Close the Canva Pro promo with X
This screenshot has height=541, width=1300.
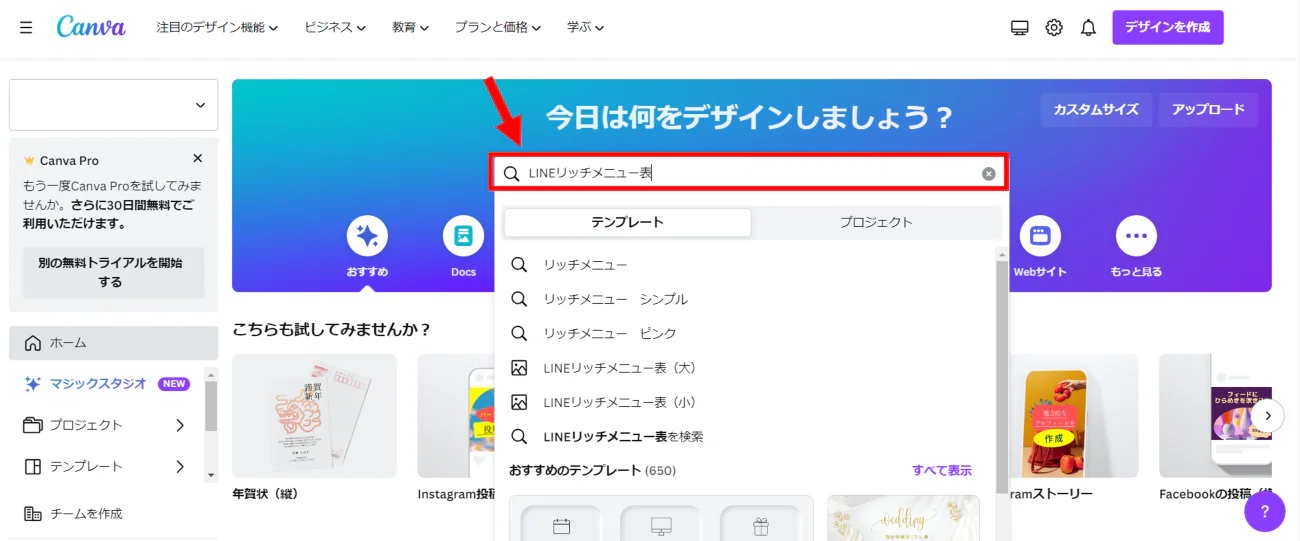click(x=197, y=158)
